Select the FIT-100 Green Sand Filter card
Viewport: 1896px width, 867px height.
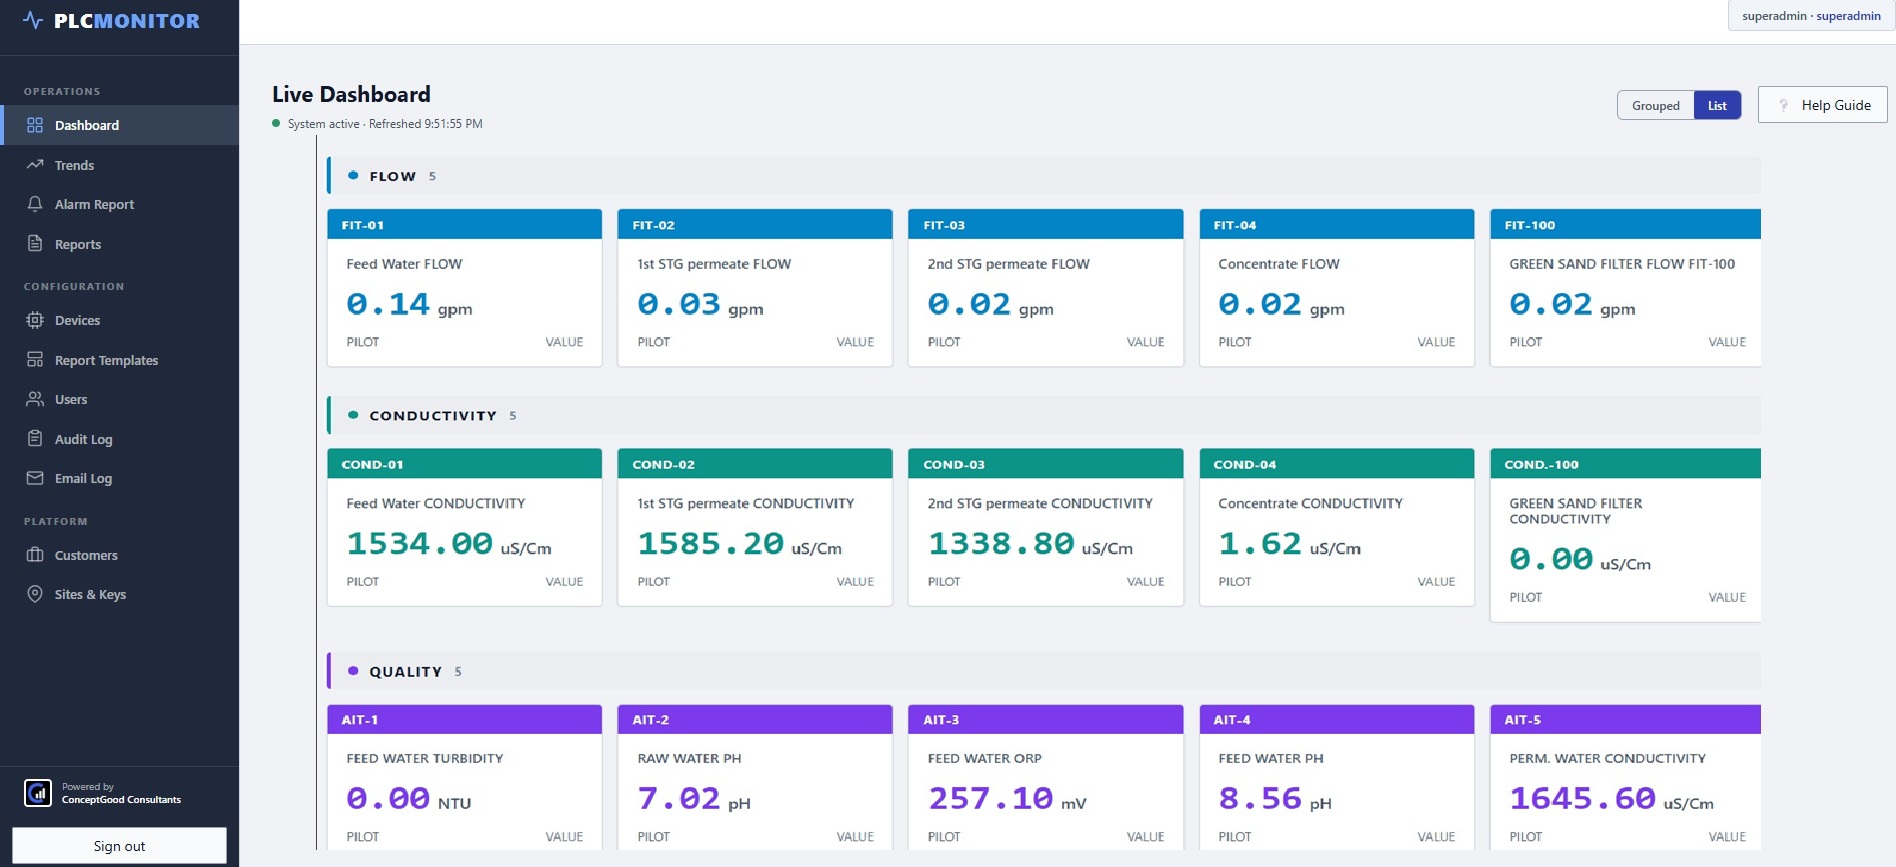coord(1626,288)
